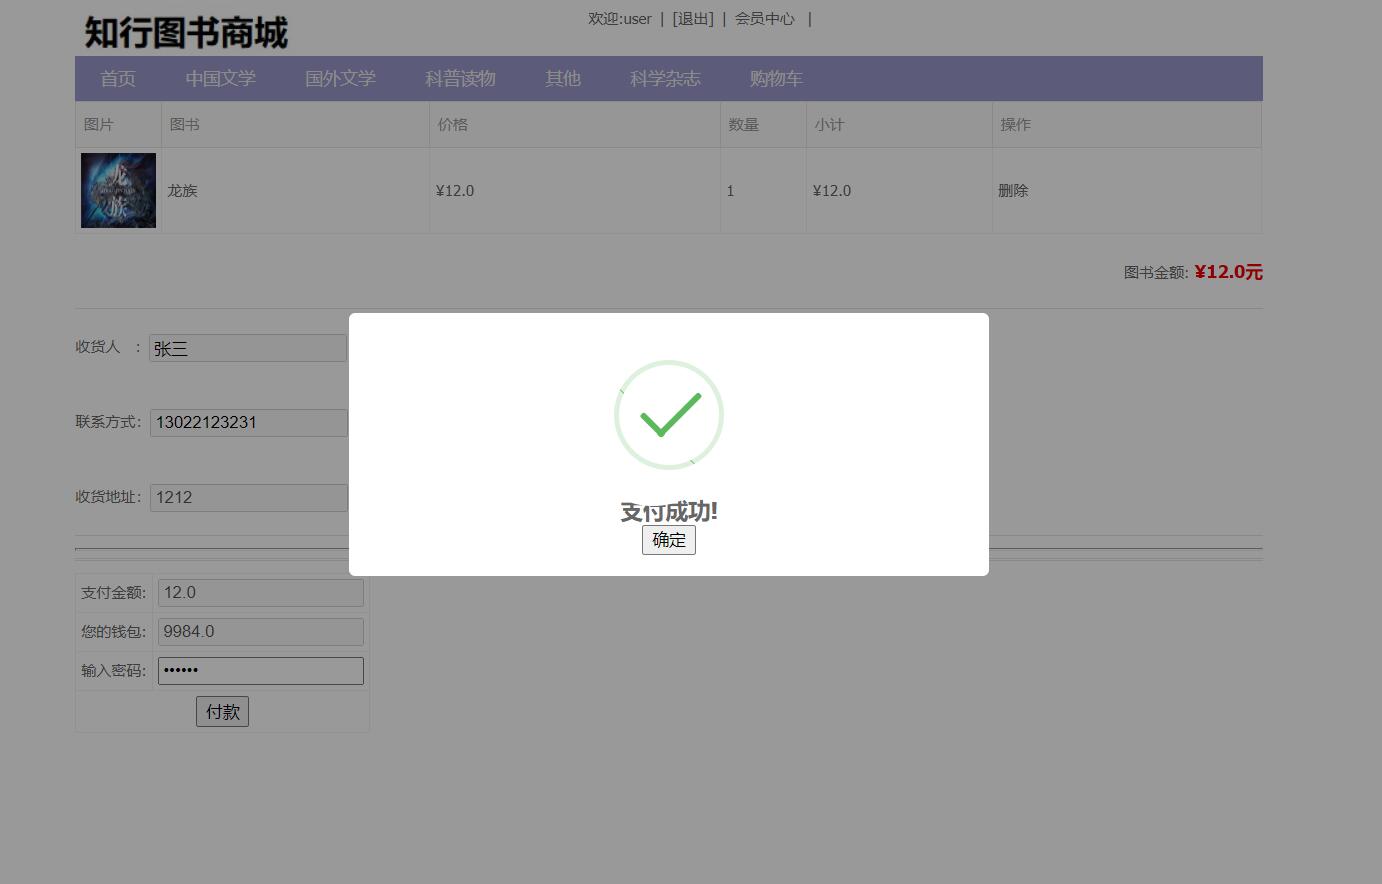Click the green checkmark success icon
Screen dimensions: 1382x884
[668, 414]
